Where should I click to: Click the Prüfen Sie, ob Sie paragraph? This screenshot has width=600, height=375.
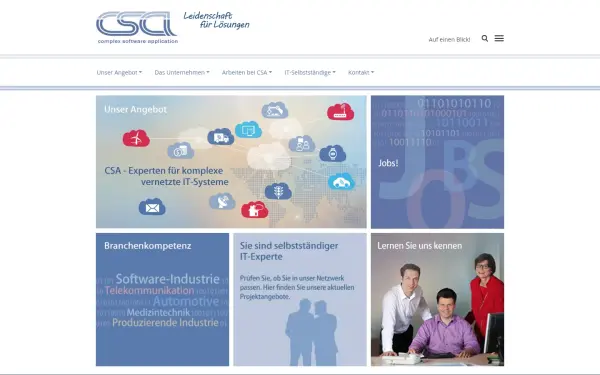coord(297,287)
